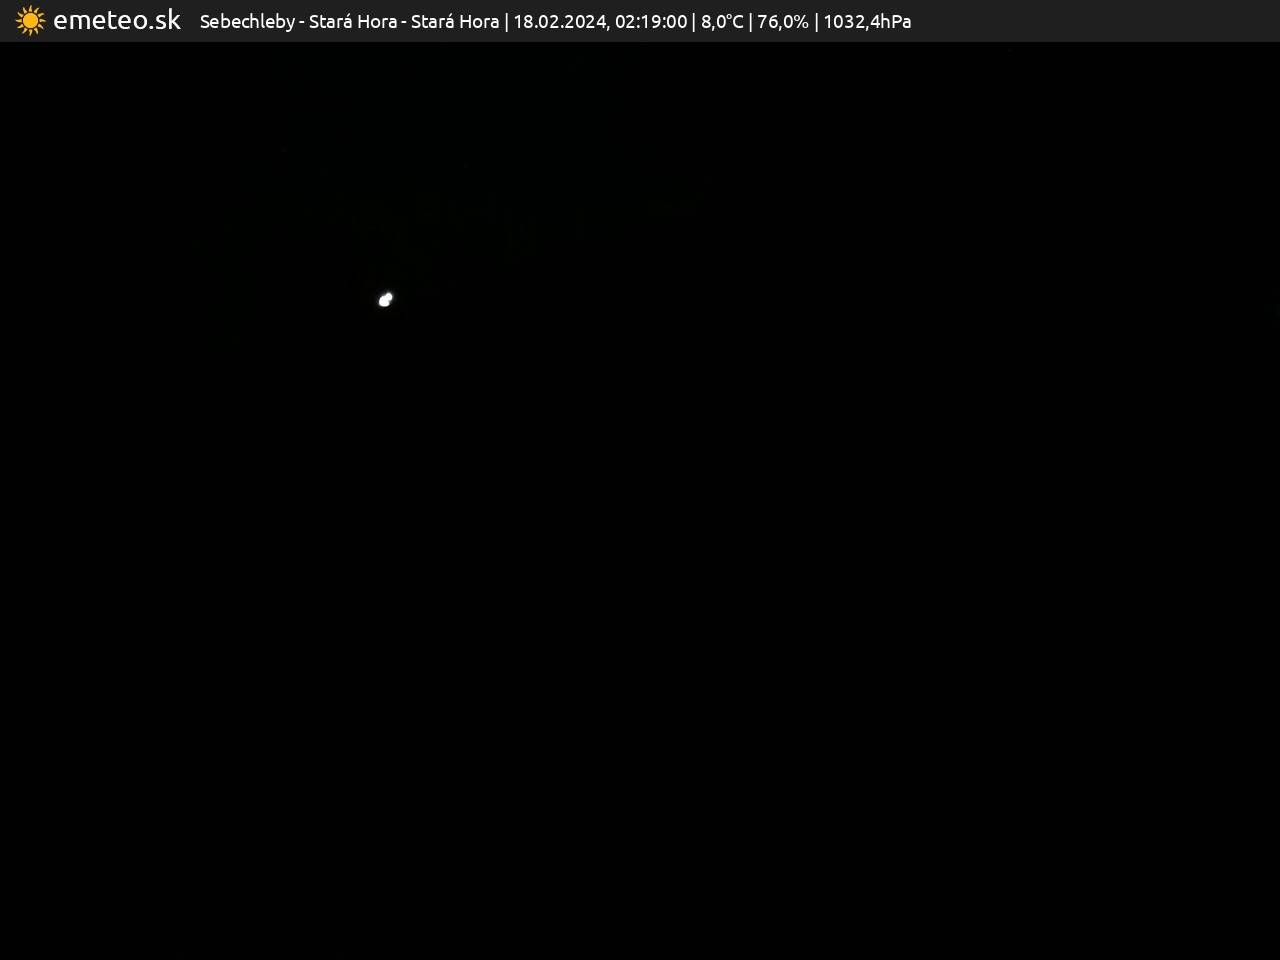The height and width of the screenshot is (960, 1280).
Task: Select the "Sebechleby" location name
Action: [x=247, y=22]
